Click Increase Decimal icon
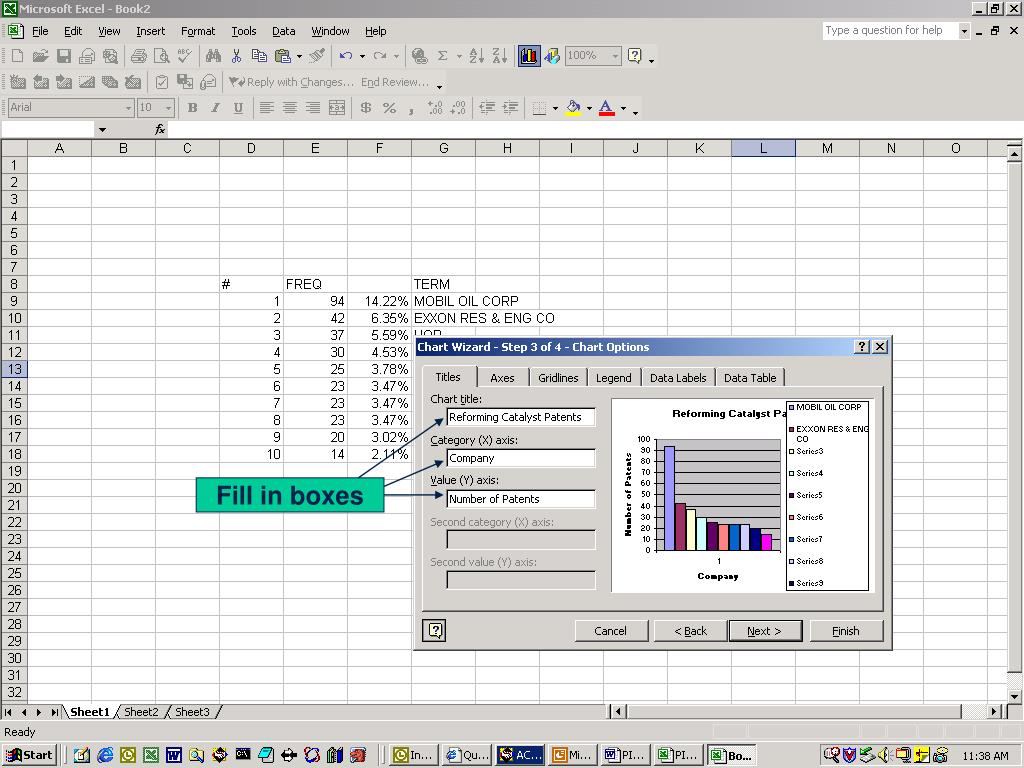 click(435, 108)
